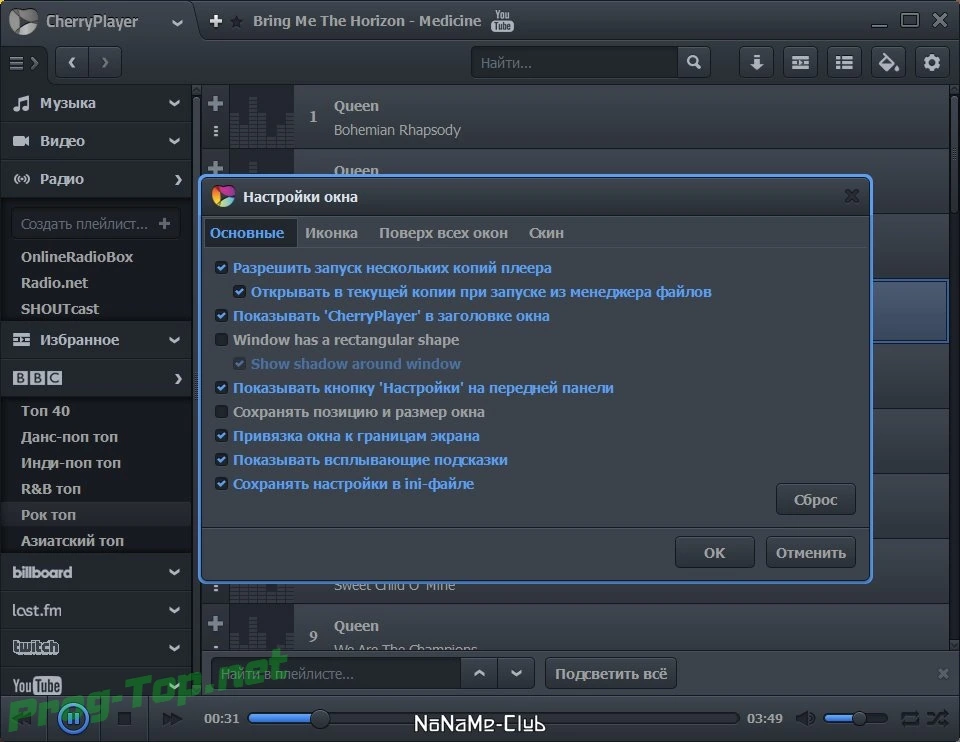Expand the twitch section
The image size is (960, 742).
[174, 648]
